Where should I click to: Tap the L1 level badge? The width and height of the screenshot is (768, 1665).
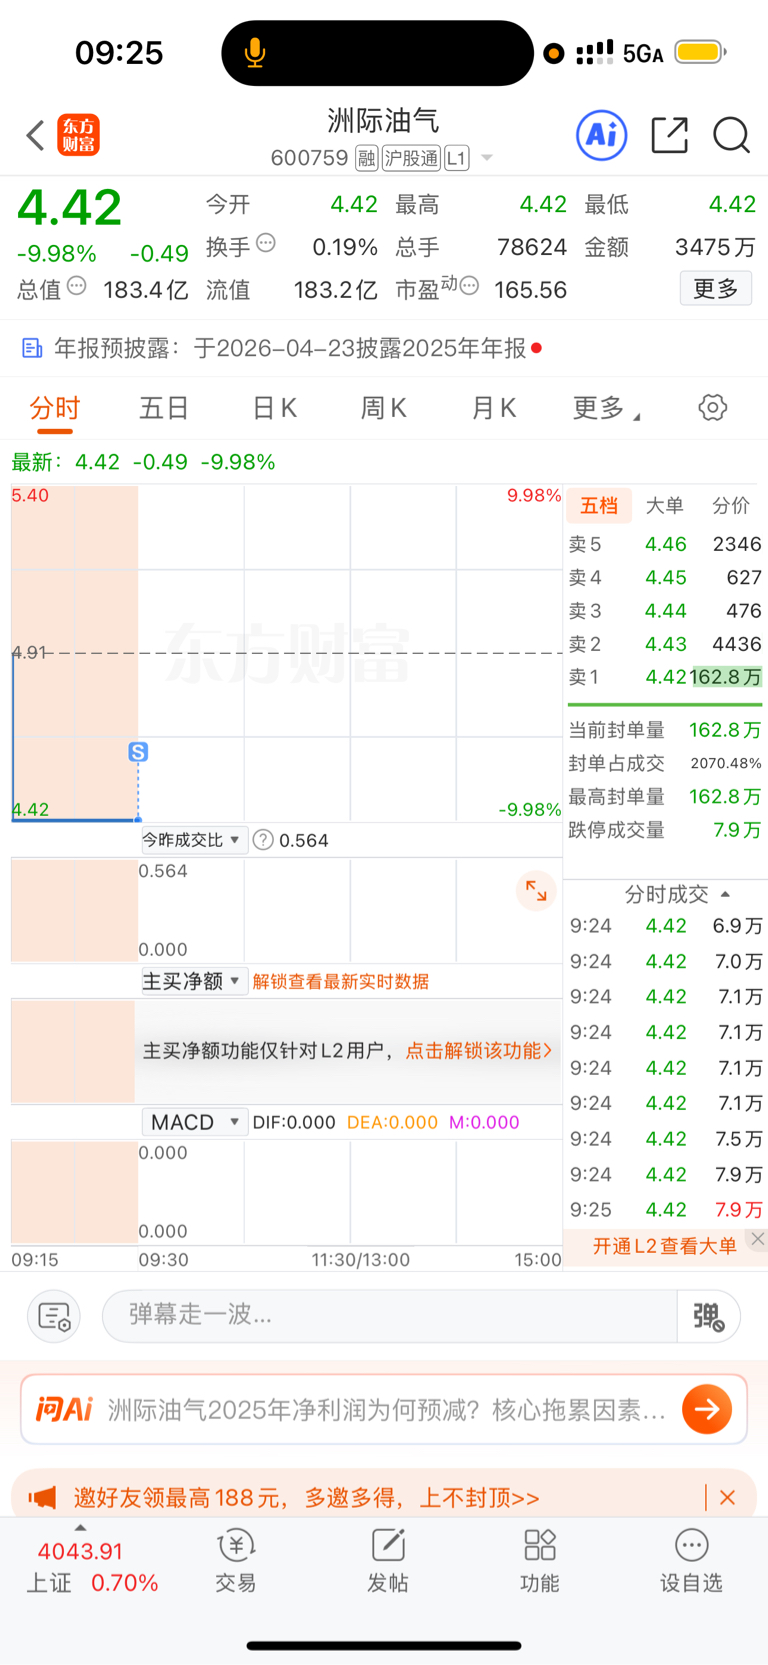(457, 158)
